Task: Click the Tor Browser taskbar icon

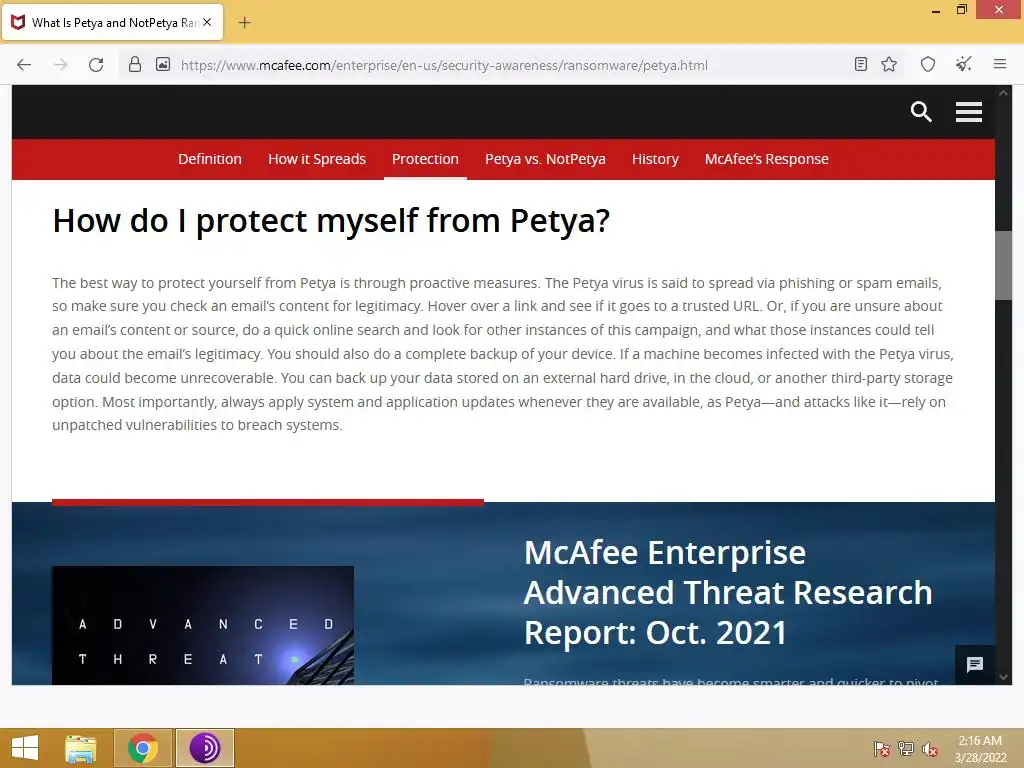Action: 205,748
